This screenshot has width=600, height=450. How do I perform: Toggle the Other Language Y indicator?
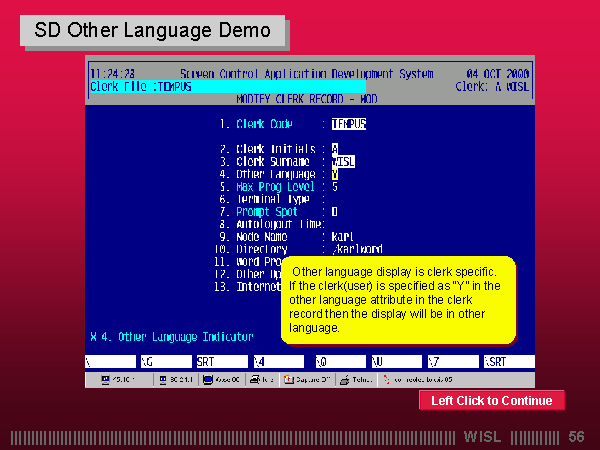coord(335,174)
